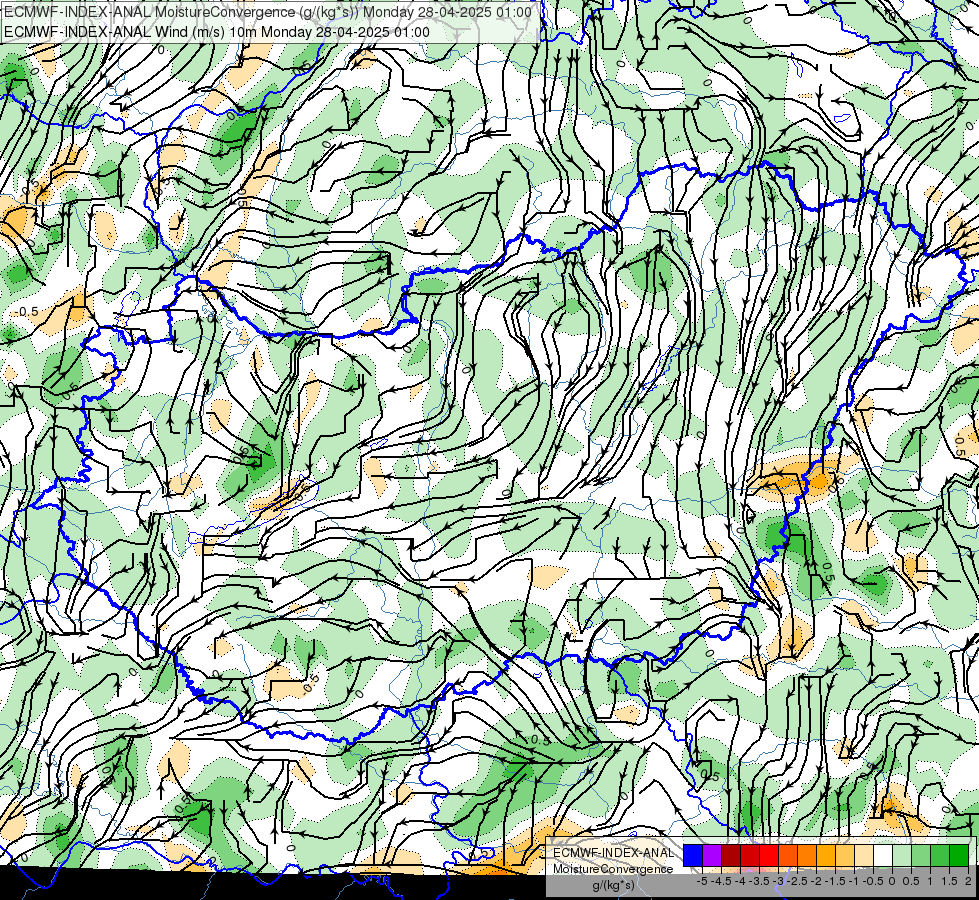Click the -4.5 legend tick label
The width and height of the screenshot is (979, 900).
[723, 881]
